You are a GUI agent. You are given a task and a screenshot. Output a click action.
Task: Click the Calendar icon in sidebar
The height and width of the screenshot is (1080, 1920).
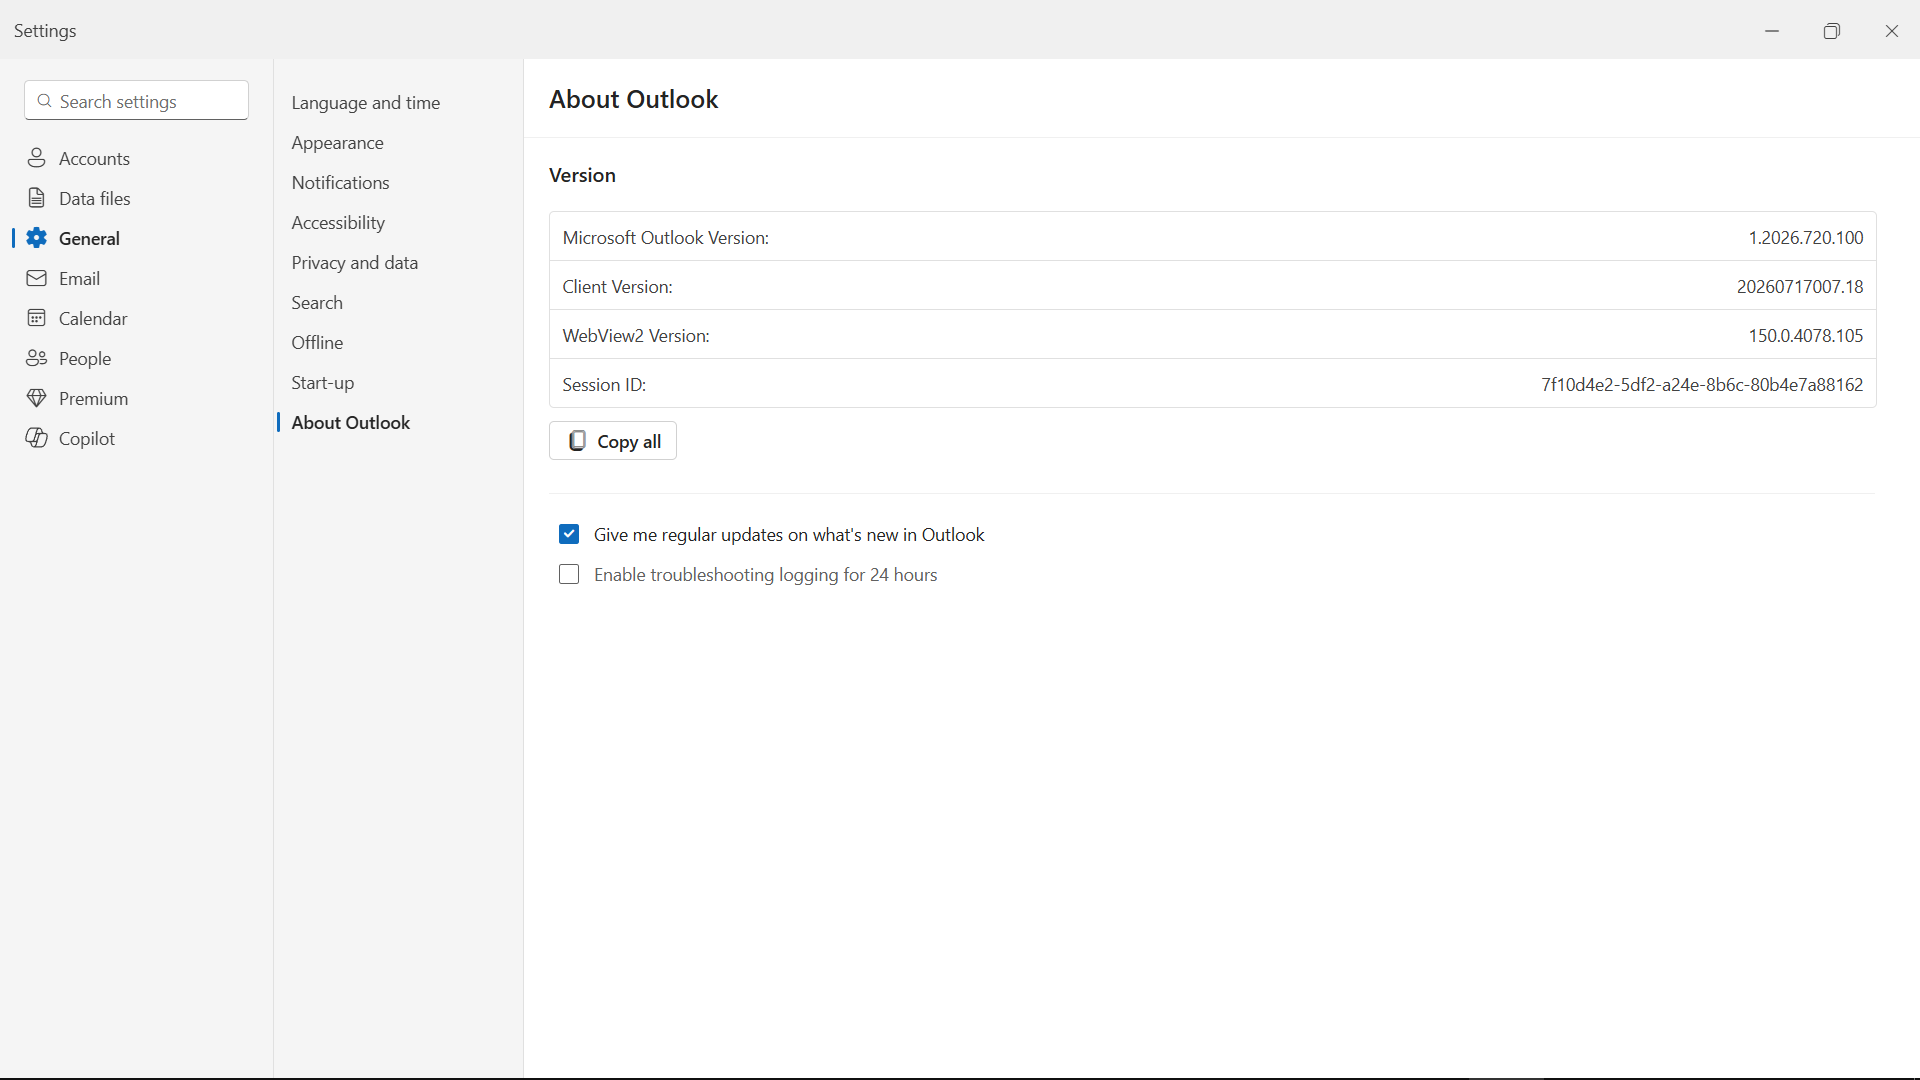(37, 318)
